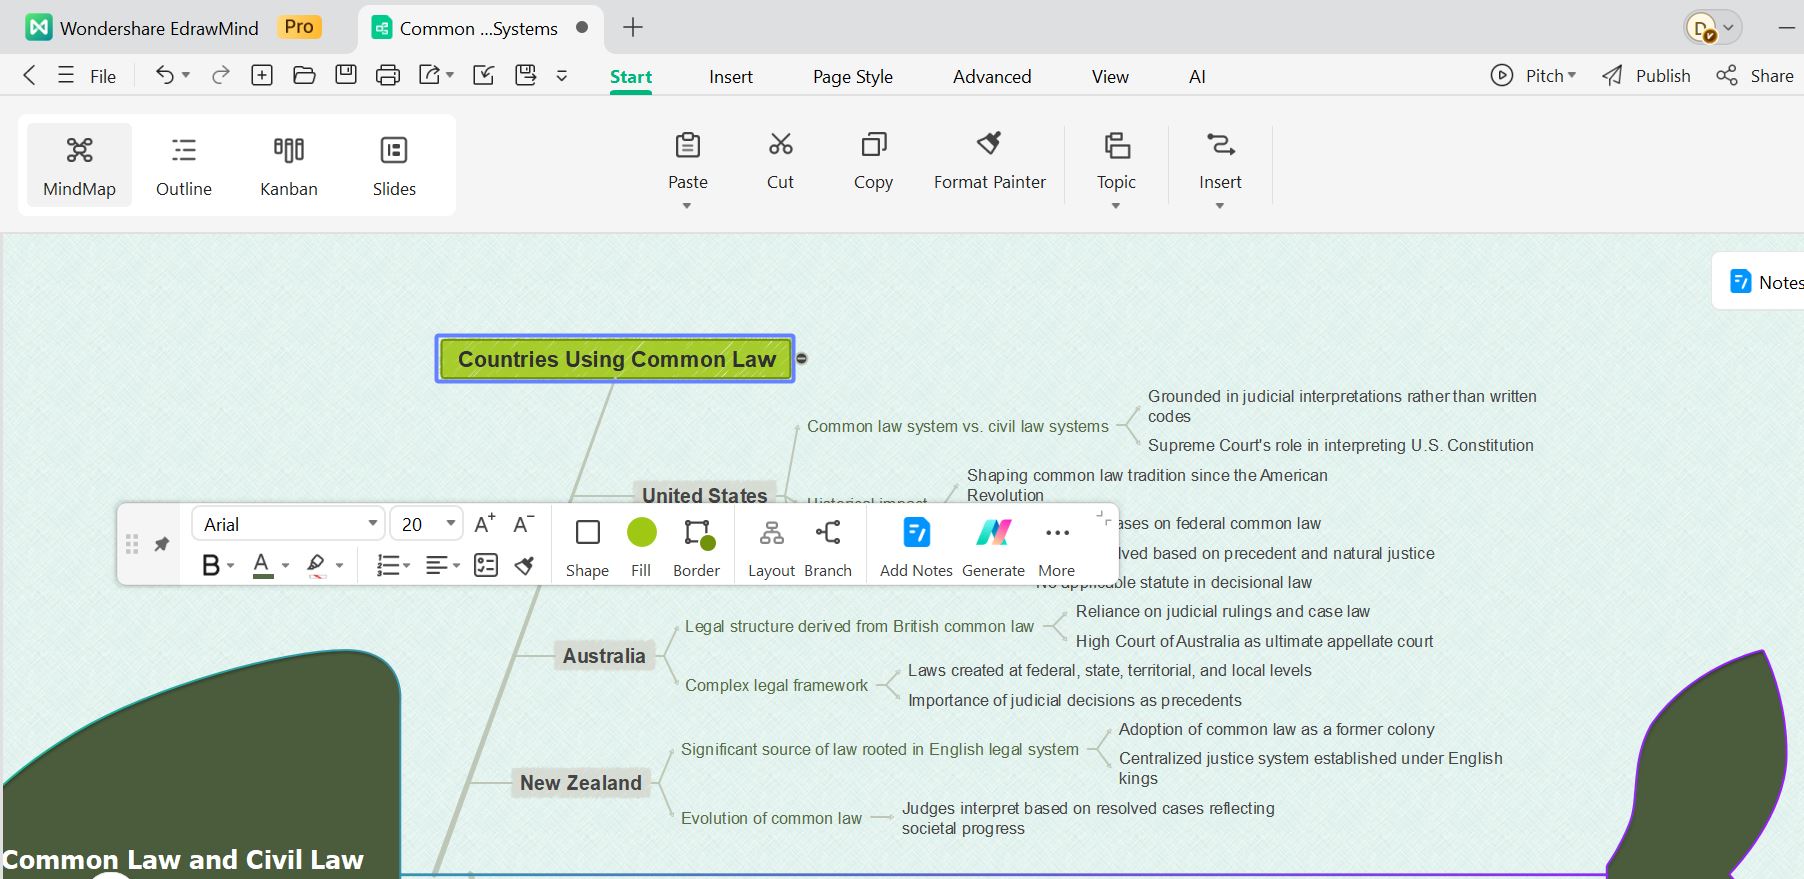Click the Insert relationship icon in ribbon
Screen dimensions: 1804x879
pos(1220,145)
